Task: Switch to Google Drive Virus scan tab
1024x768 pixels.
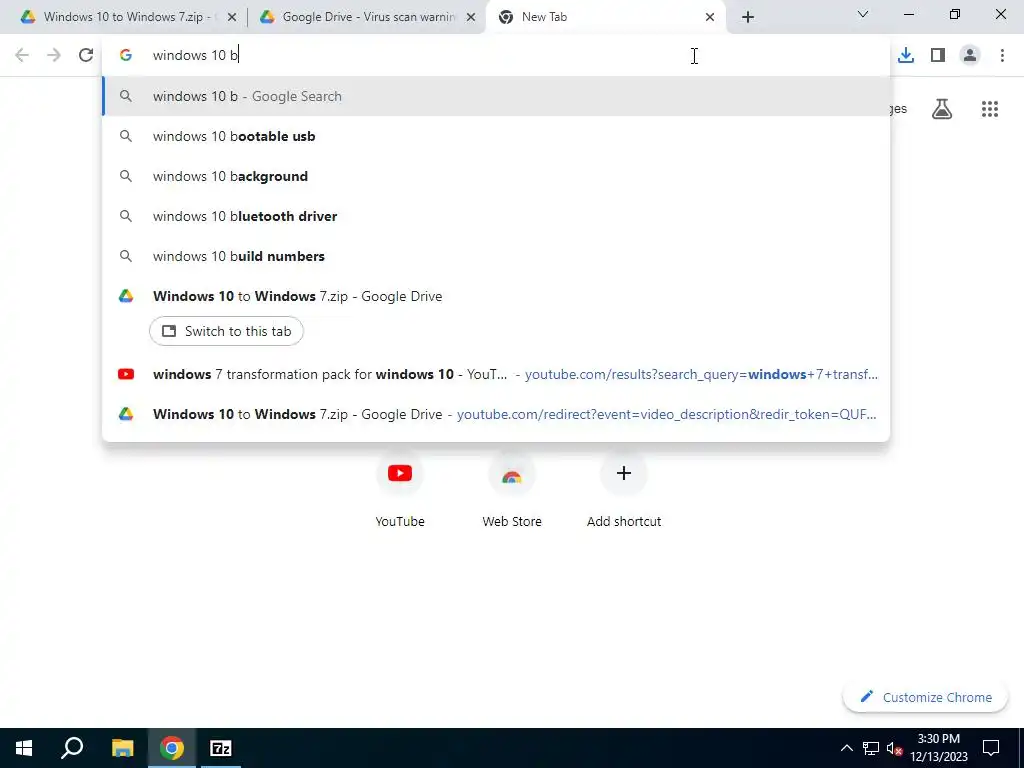Action: click(368, 17)
